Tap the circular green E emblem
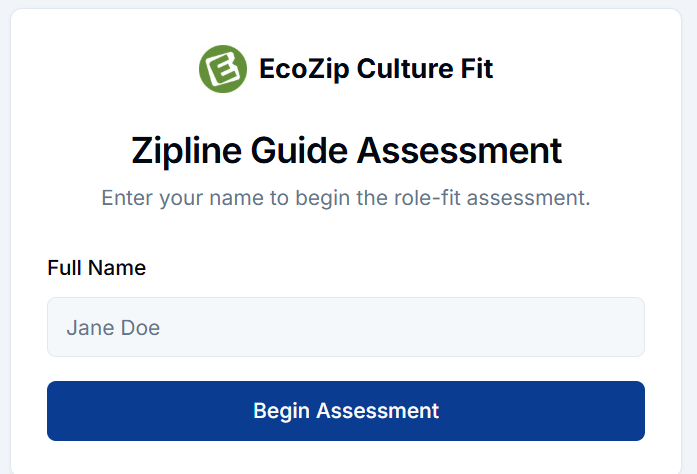697x474 pixels. pos(223,69)
